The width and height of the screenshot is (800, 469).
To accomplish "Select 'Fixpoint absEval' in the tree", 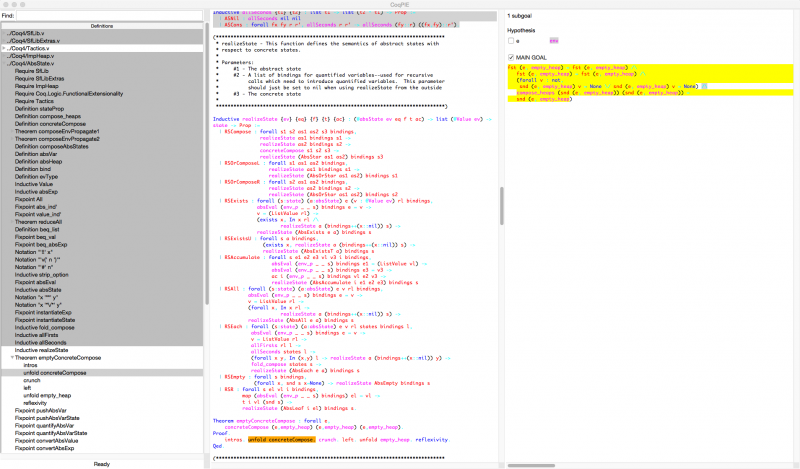I will click(x=35, y=282).
